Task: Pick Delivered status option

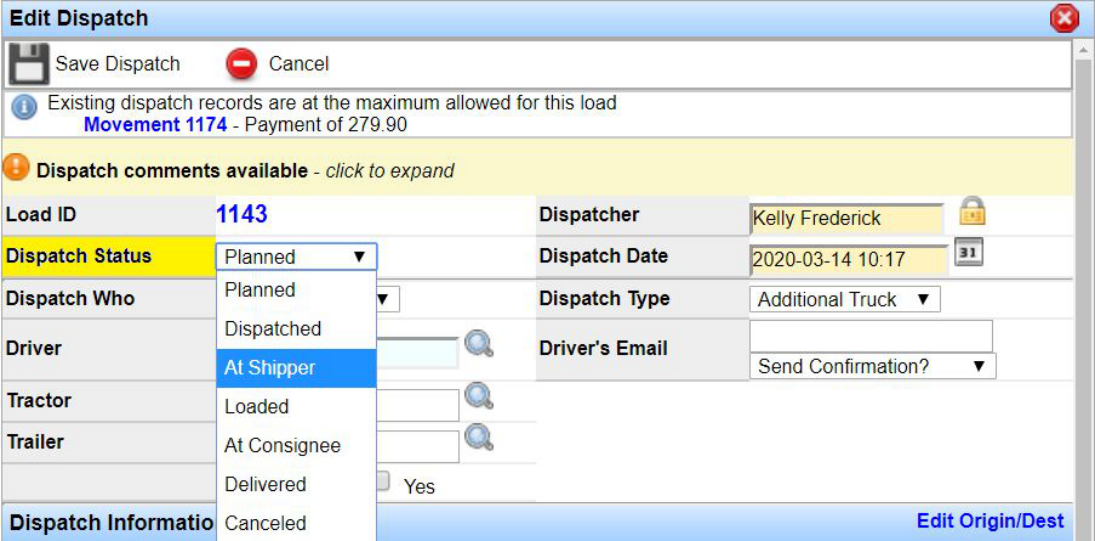Action: pos(296,484)
